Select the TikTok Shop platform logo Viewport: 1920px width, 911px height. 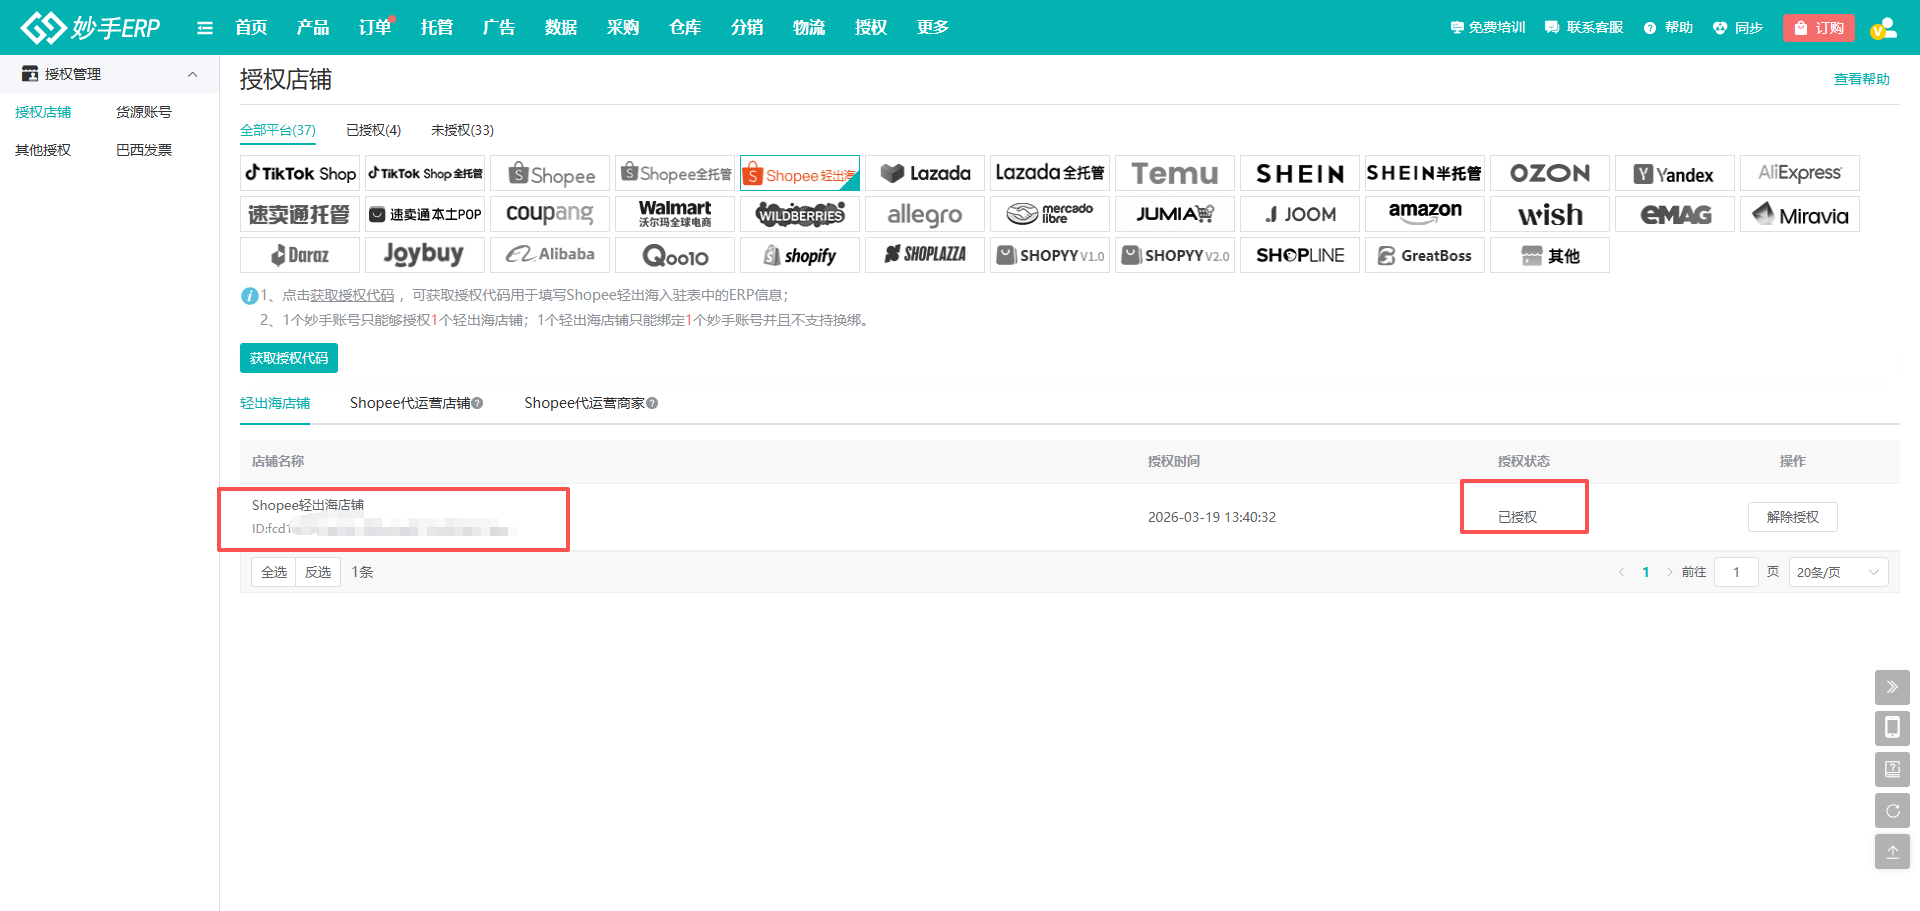coord(300,173)
